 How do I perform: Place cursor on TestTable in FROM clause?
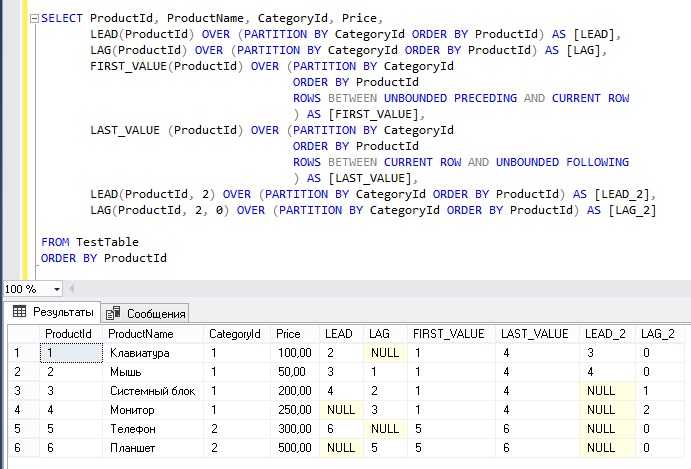[x=107, y=242]
